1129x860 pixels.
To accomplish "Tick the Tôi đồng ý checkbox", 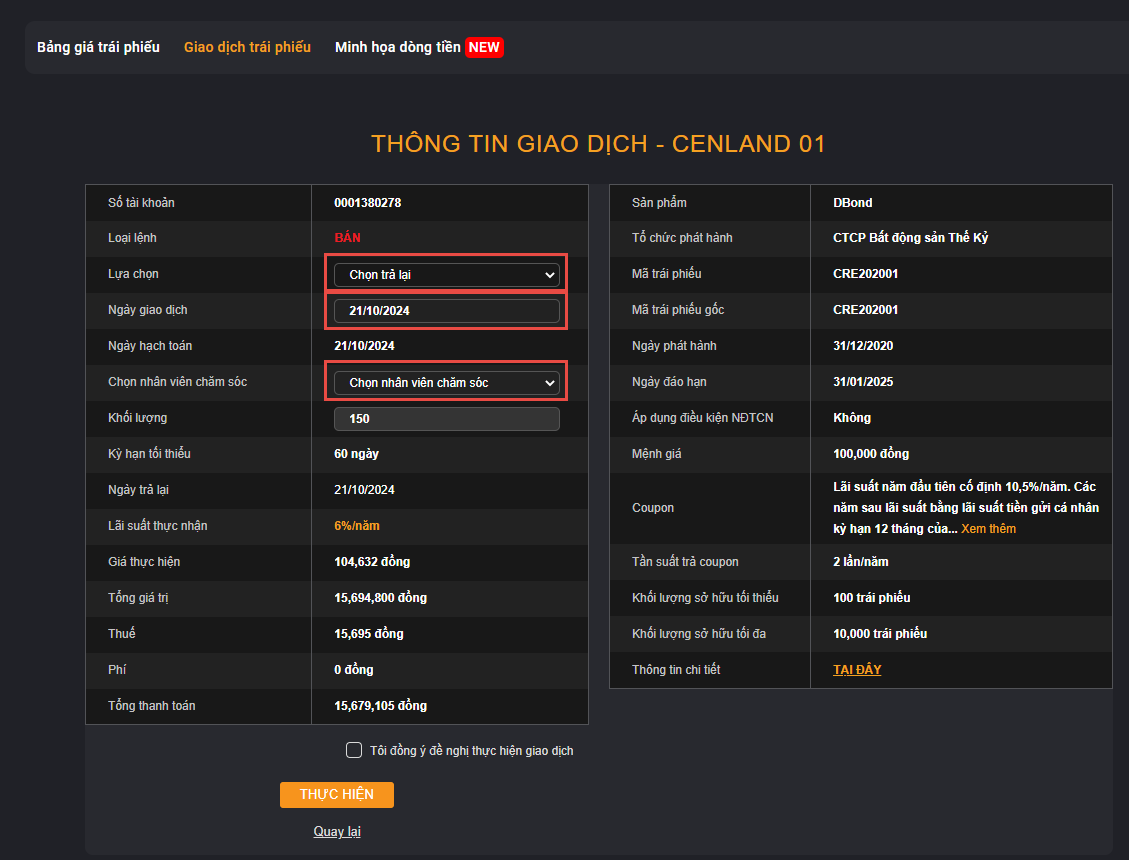I will coord(354,750).
